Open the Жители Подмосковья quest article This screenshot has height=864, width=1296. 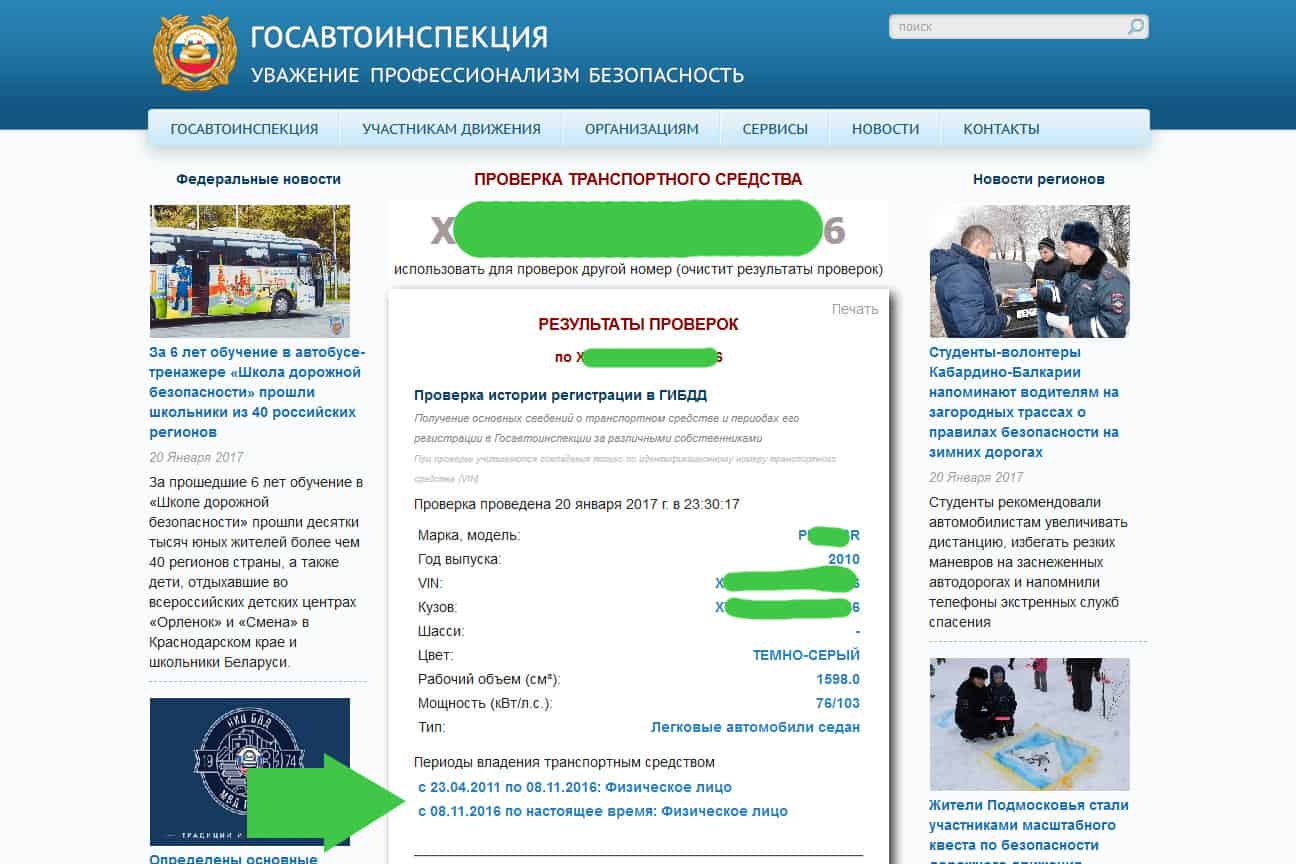[x=1028, y=825]
